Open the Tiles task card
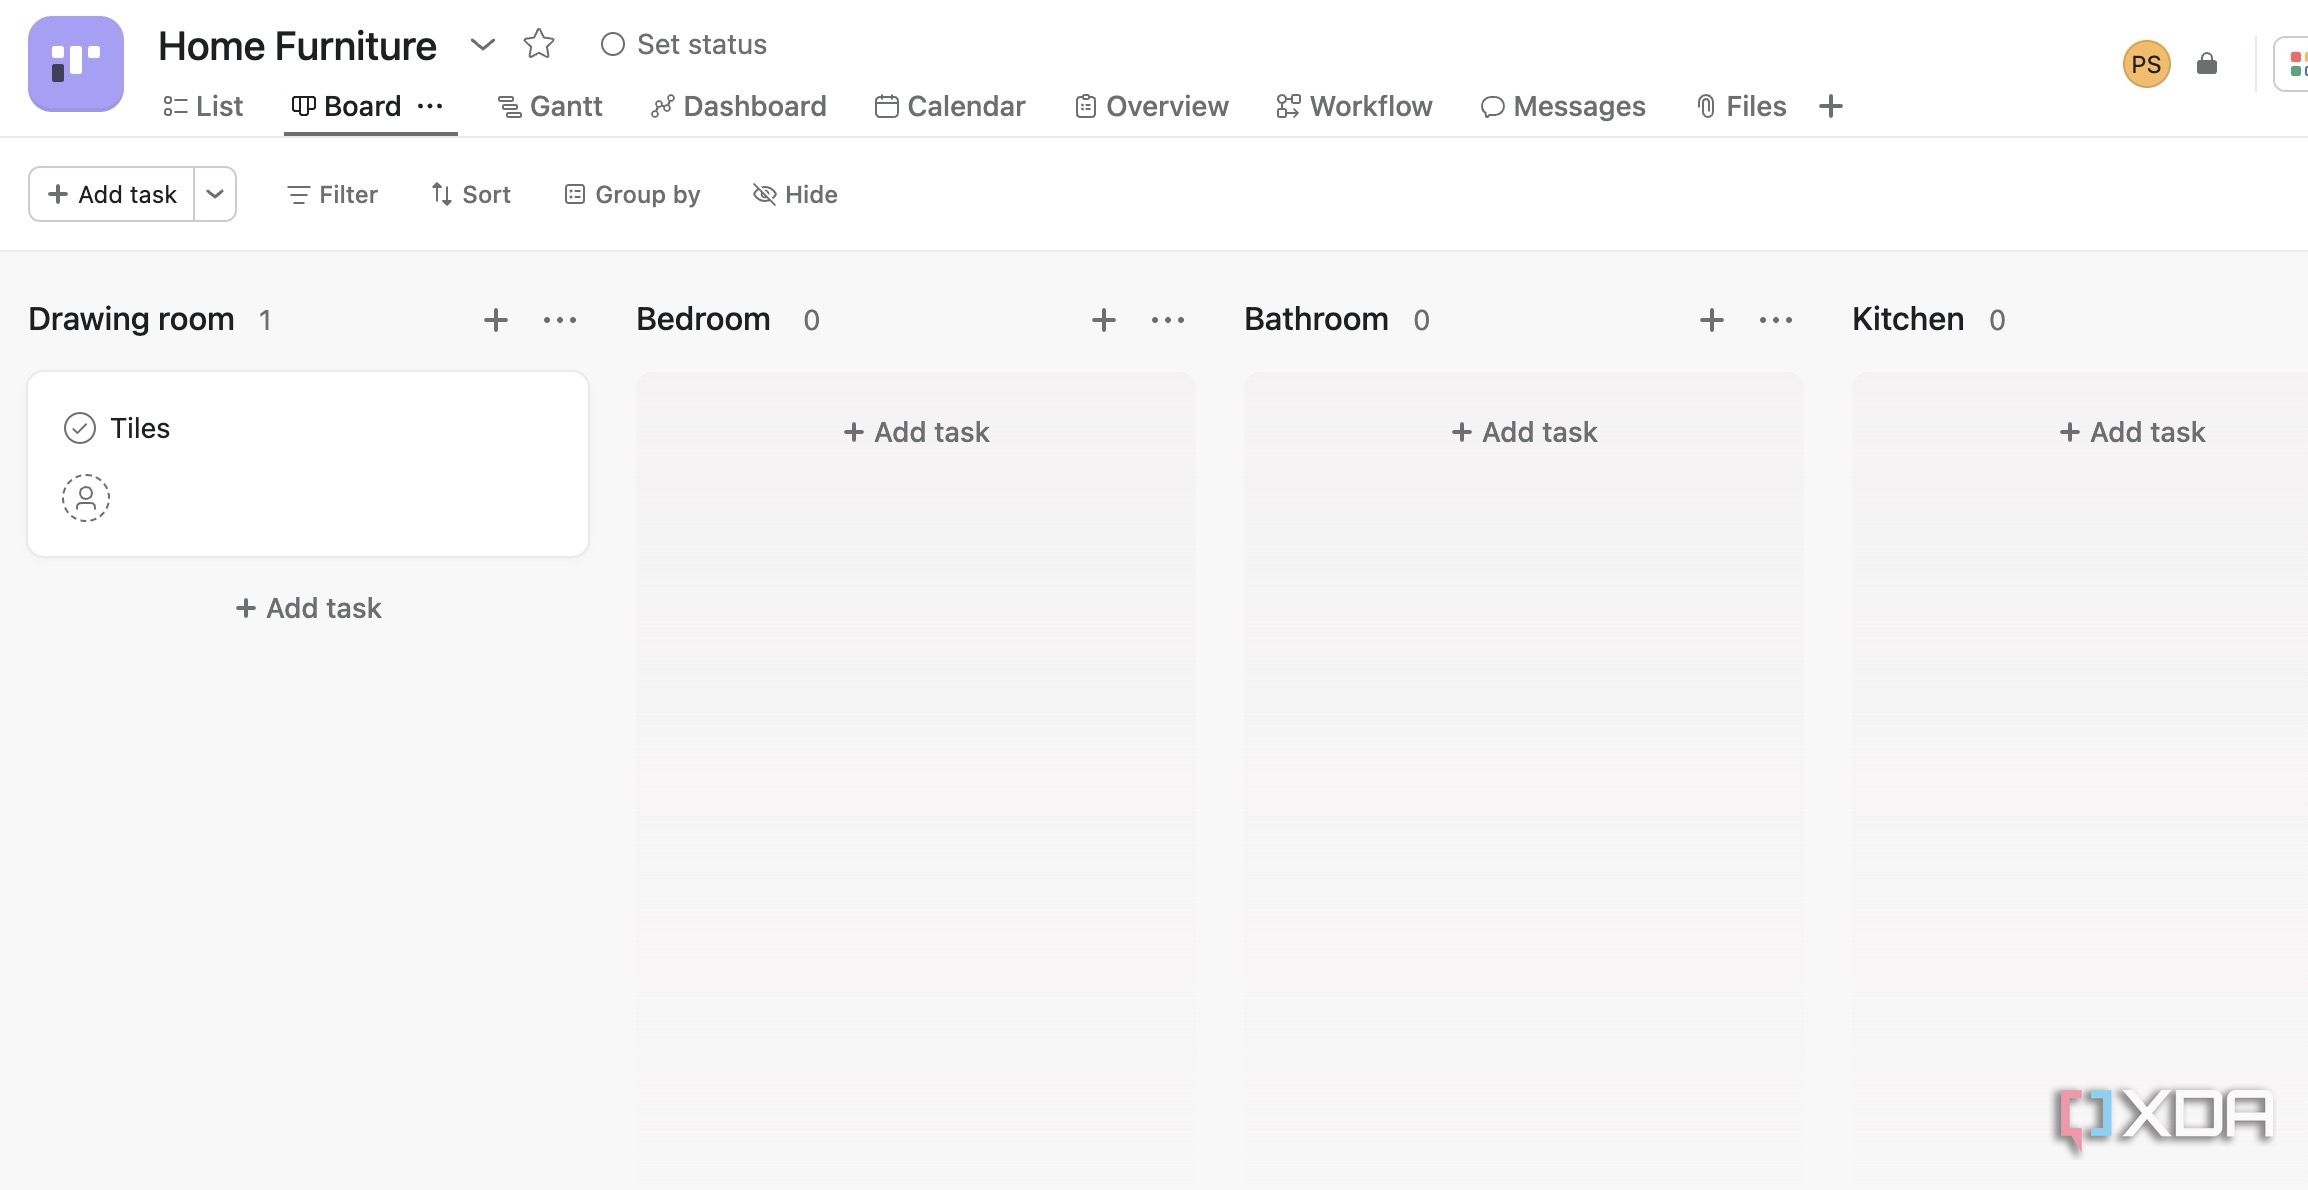Screen dimensions: 2308x1190 pos(308,464)
